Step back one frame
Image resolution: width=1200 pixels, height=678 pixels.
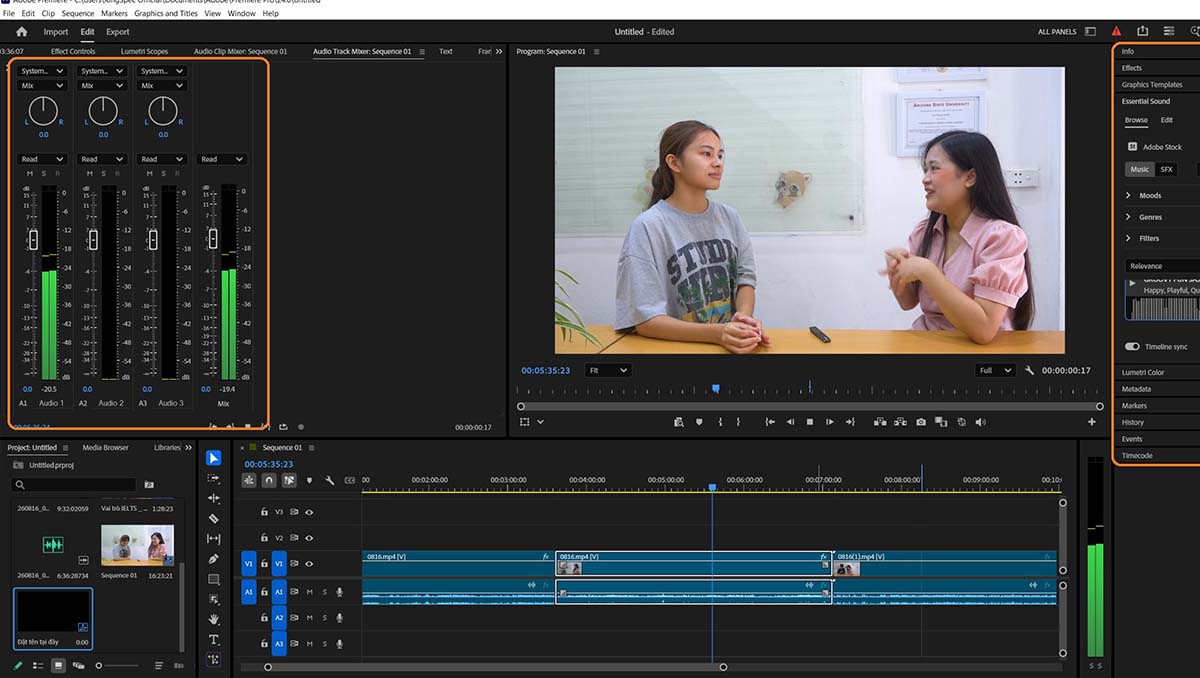click(x=790, y=422)
